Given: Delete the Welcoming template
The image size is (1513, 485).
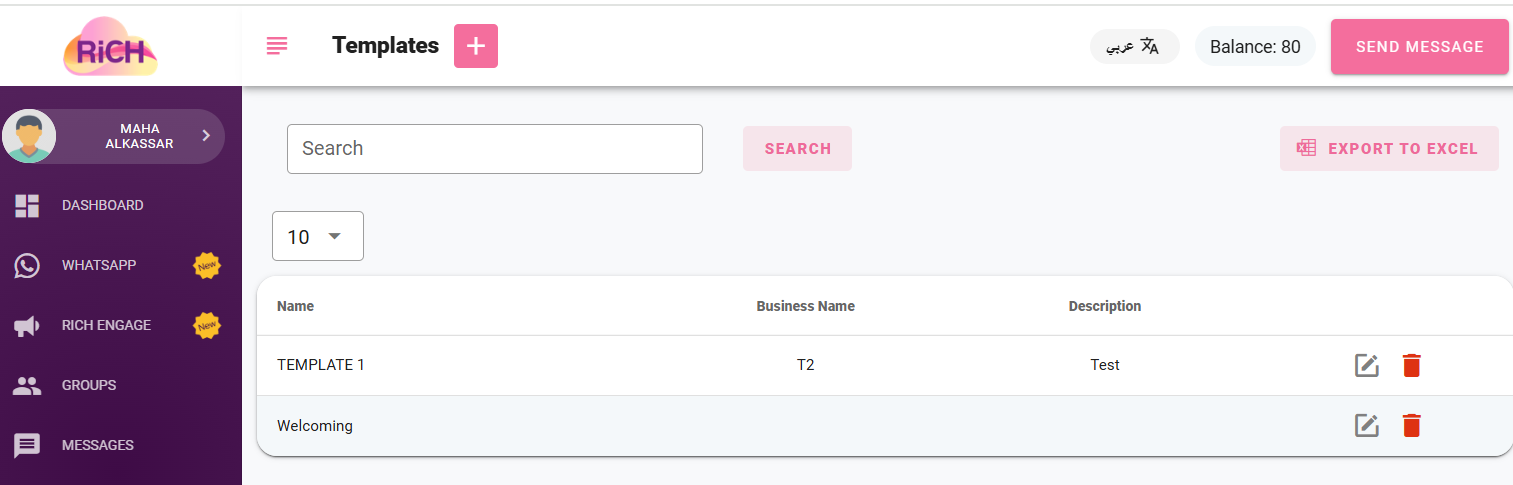Looking at the screenshot, I should click(x=1411, y=426).
